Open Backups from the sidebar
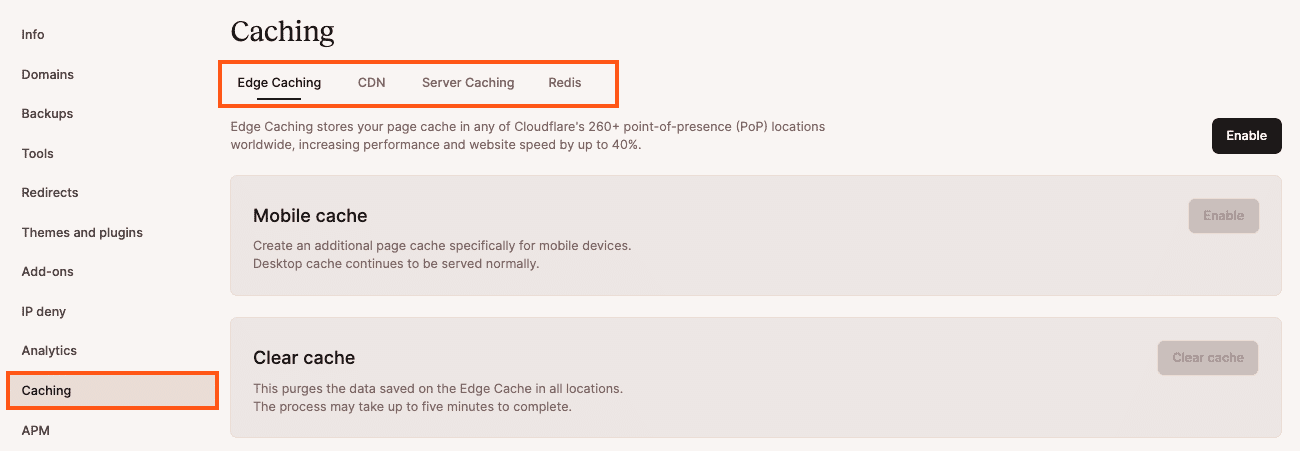Screen dimensions: 1300x451 click(47, 114)
